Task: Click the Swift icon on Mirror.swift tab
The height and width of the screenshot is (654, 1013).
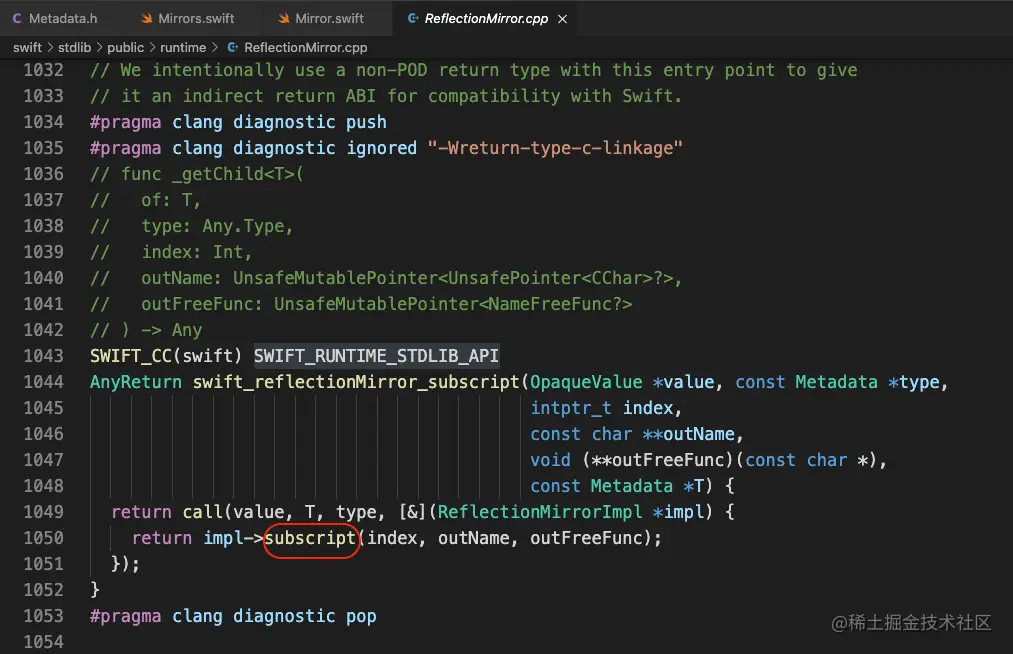Action: tap(284, 18)
